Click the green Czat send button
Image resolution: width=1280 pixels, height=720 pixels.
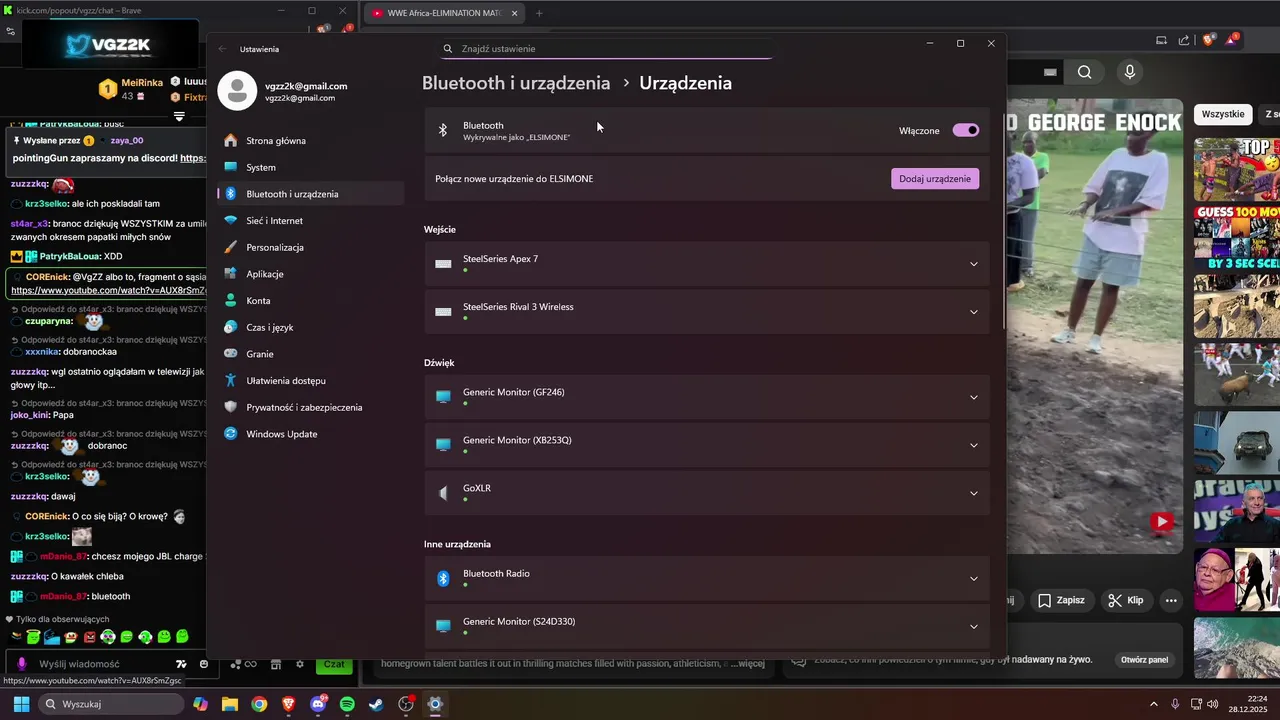(x=334, y=664)
